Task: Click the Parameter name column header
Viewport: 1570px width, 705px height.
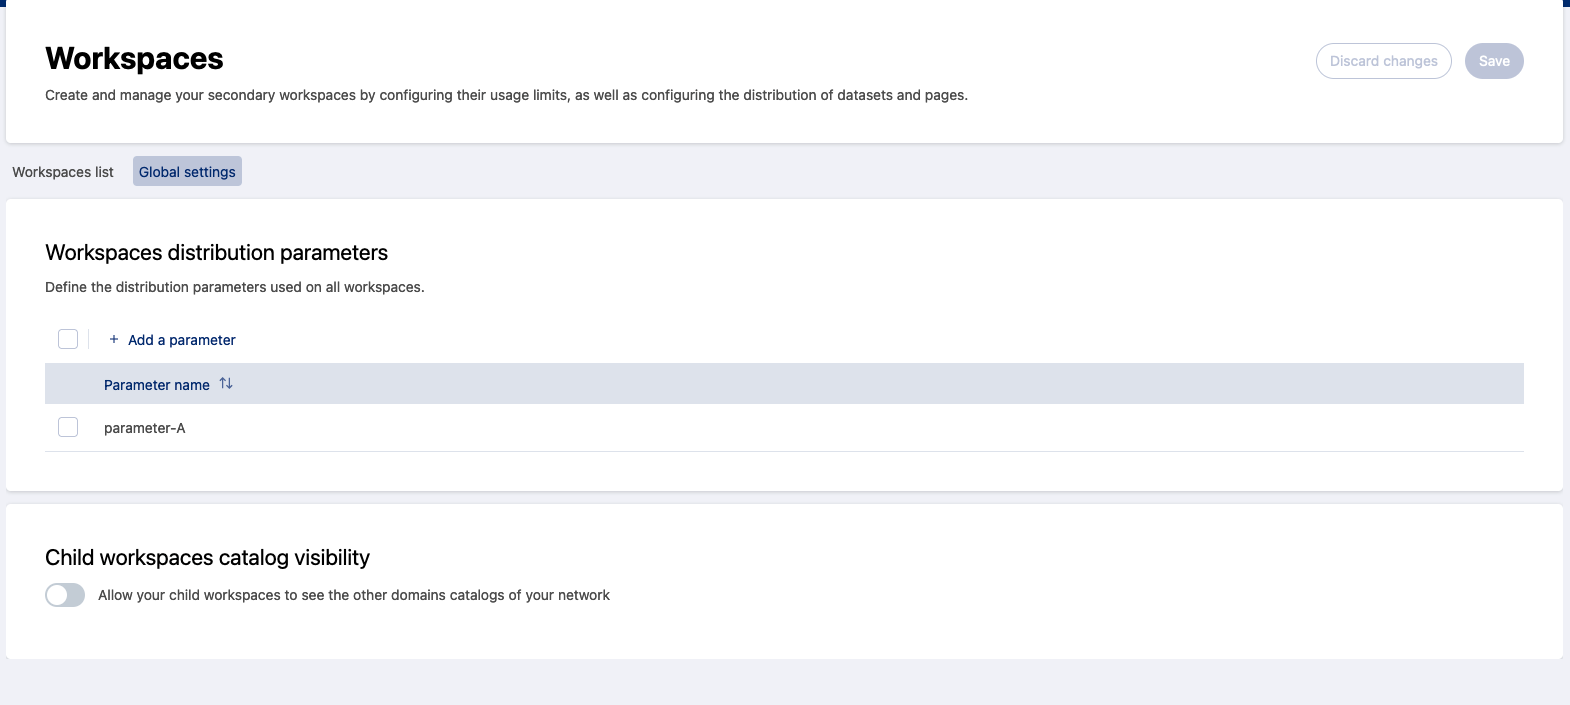Action: pyautogui.click(x=157, y=385)
